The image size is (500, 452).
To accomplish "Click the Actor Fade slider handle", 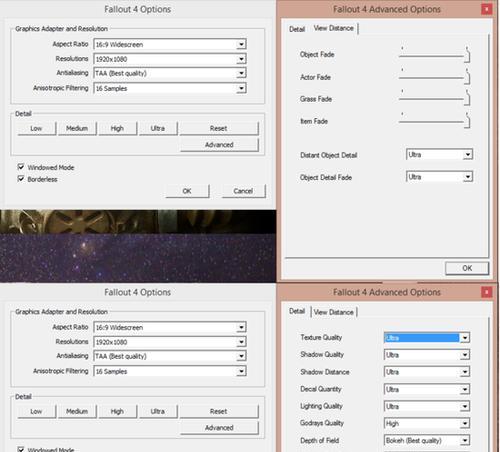I will (x=467, y=77).
